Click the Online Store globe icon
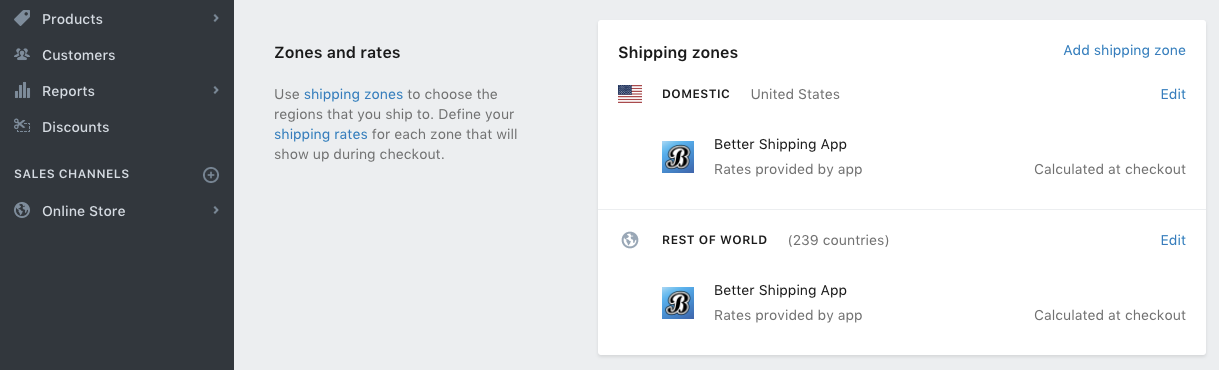 pos(22,211)
